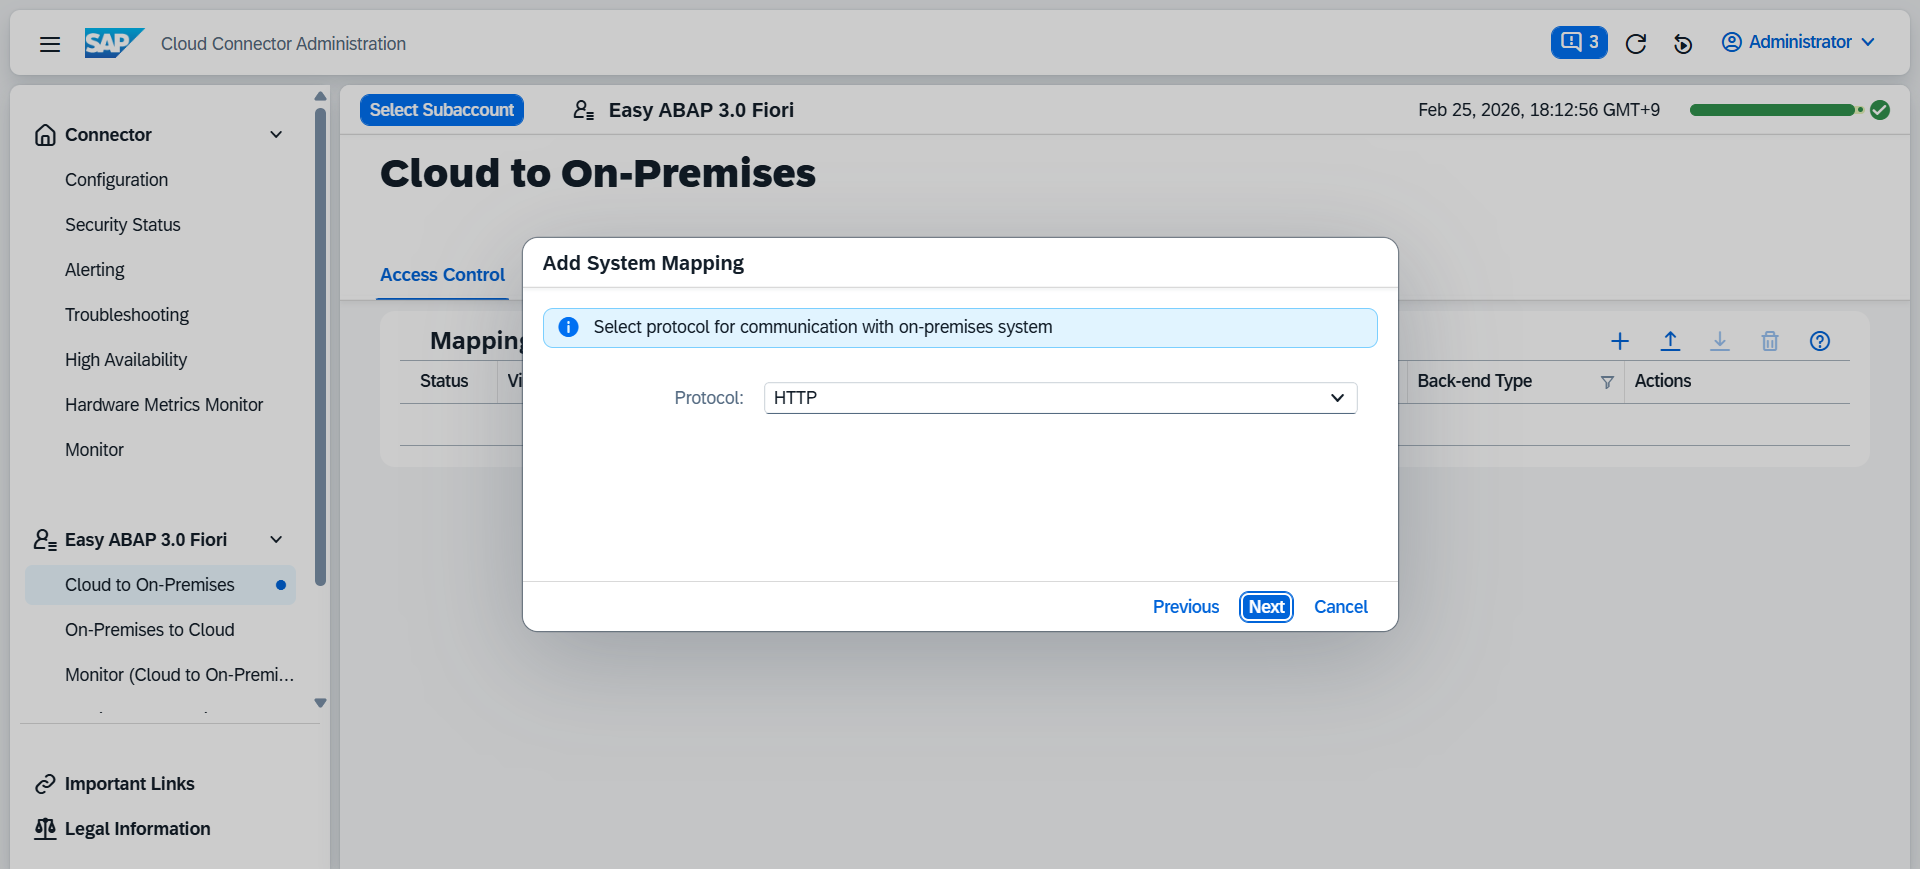The height and width of the screenshot is (869, 1920).
Task: Open the Administrator user menu
Action: 1797,42
